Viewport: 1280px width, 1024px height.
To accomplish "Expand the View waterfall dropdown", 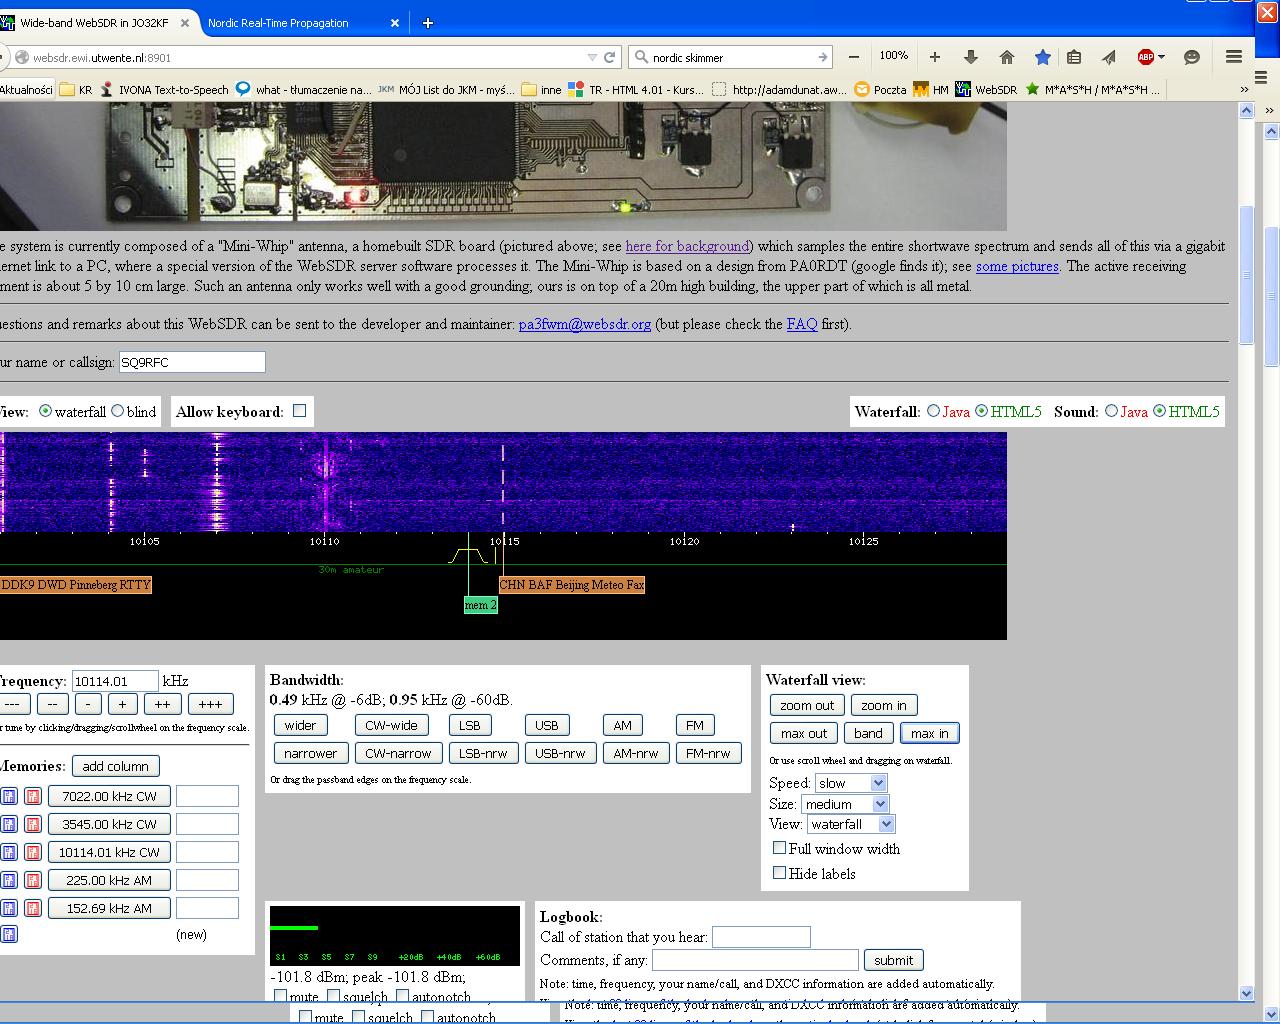I will pyautogui.click(x=850, y=824).
